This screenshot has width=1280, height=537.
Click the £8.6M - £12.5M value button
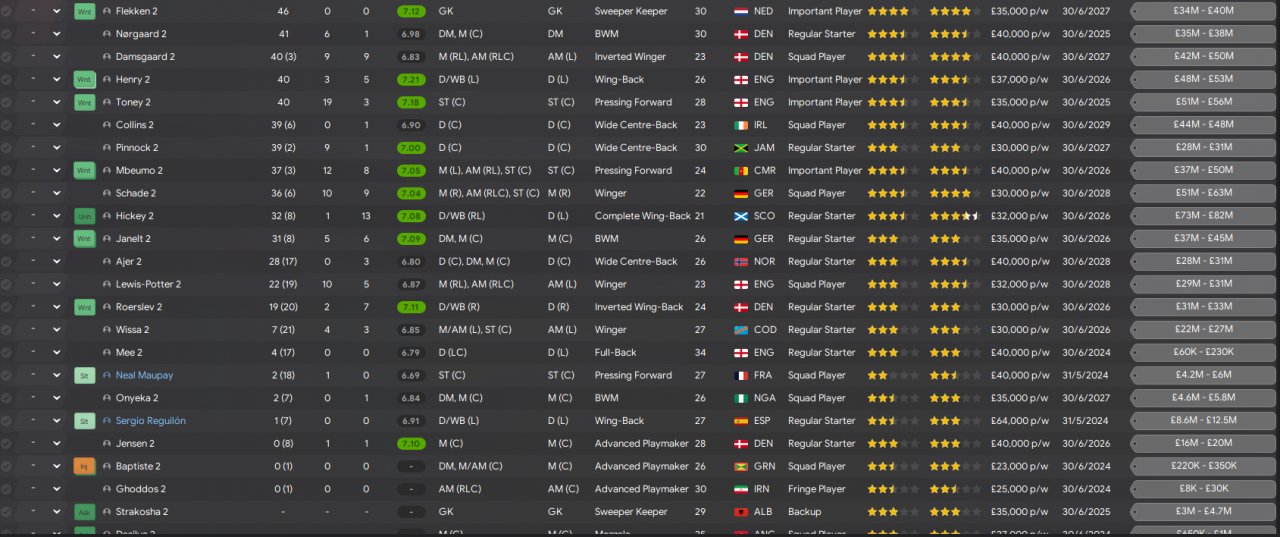point(1204,421)
